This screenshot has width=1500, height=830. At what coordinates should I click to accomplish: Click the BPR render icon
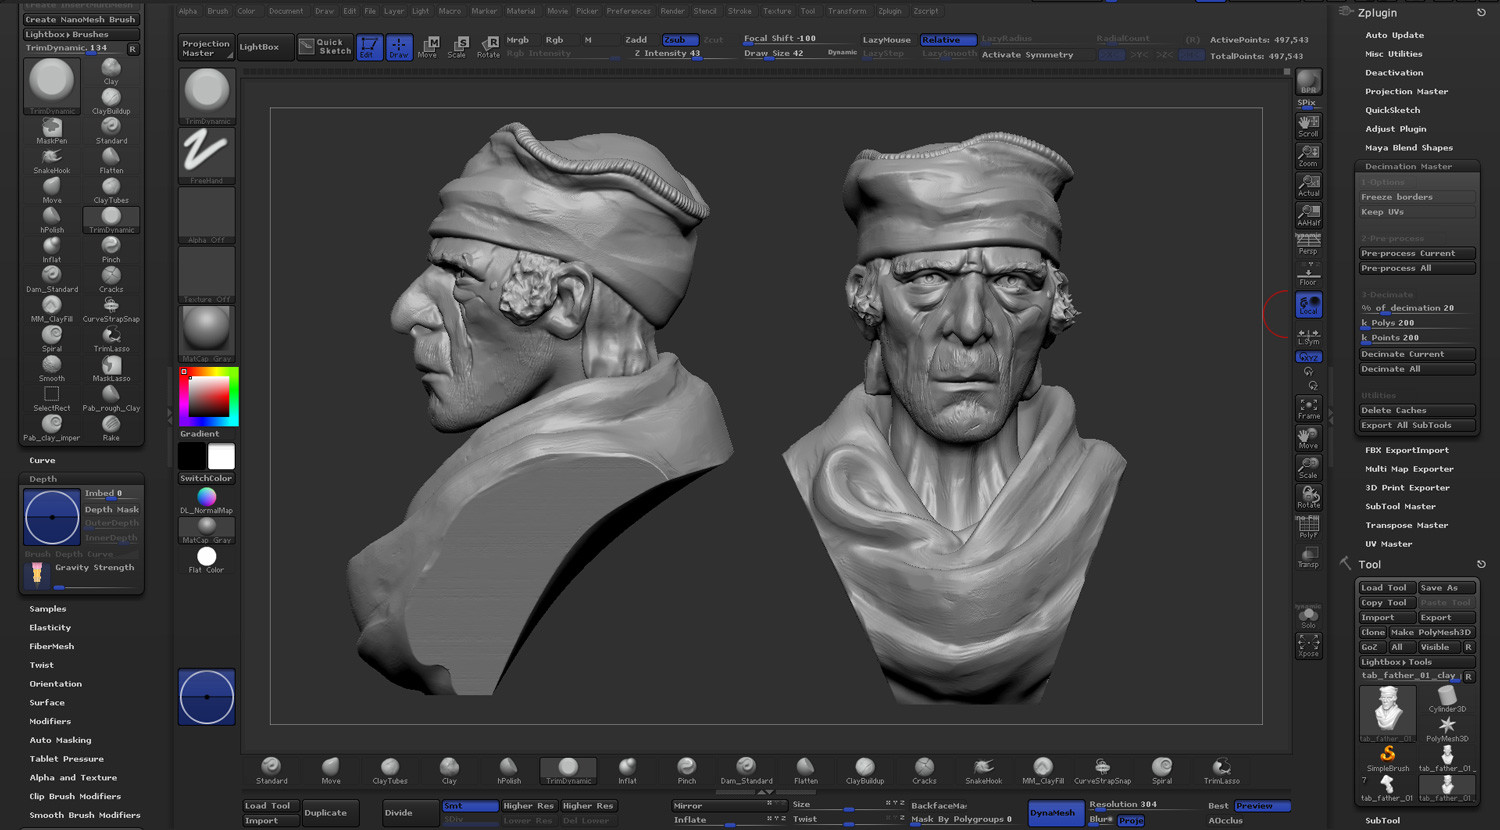click(x=1308, y=83)
